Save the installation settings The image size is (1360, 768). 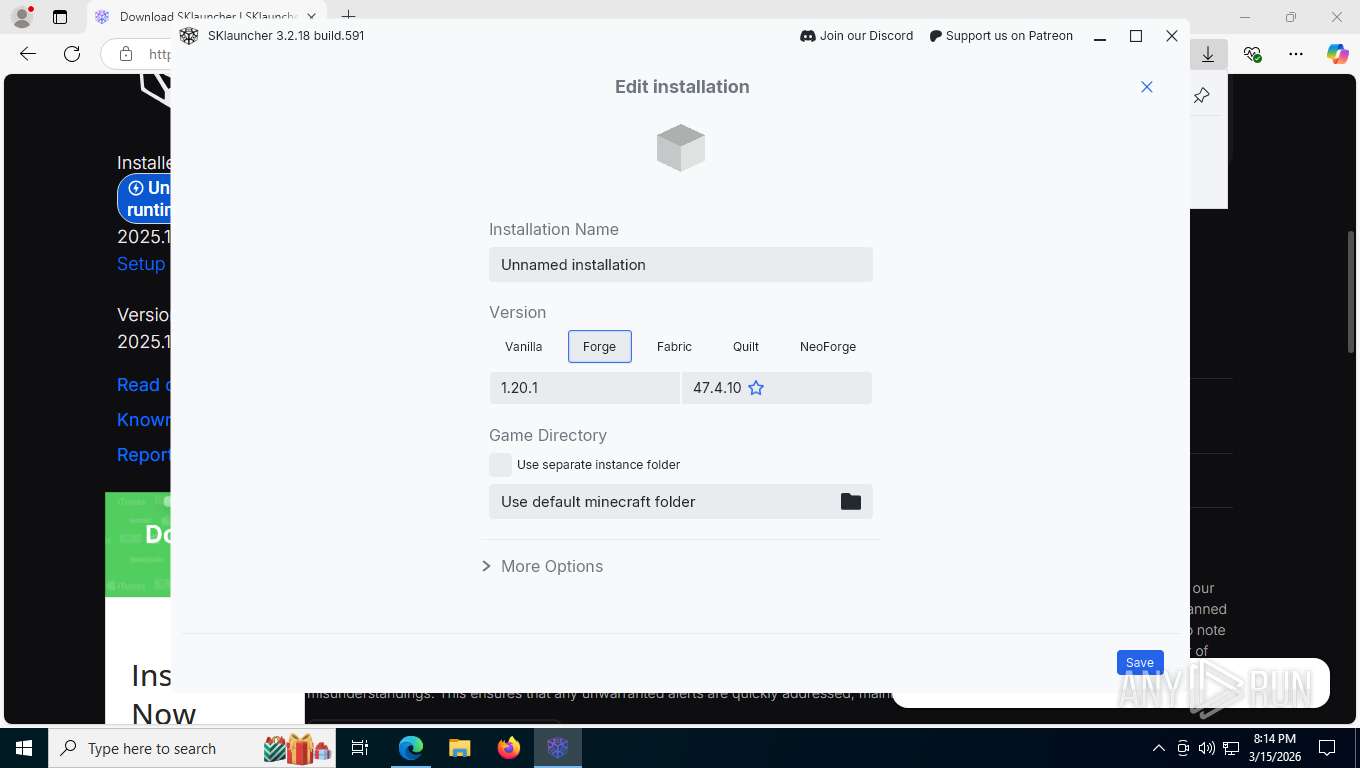[x=1140, y=662]
